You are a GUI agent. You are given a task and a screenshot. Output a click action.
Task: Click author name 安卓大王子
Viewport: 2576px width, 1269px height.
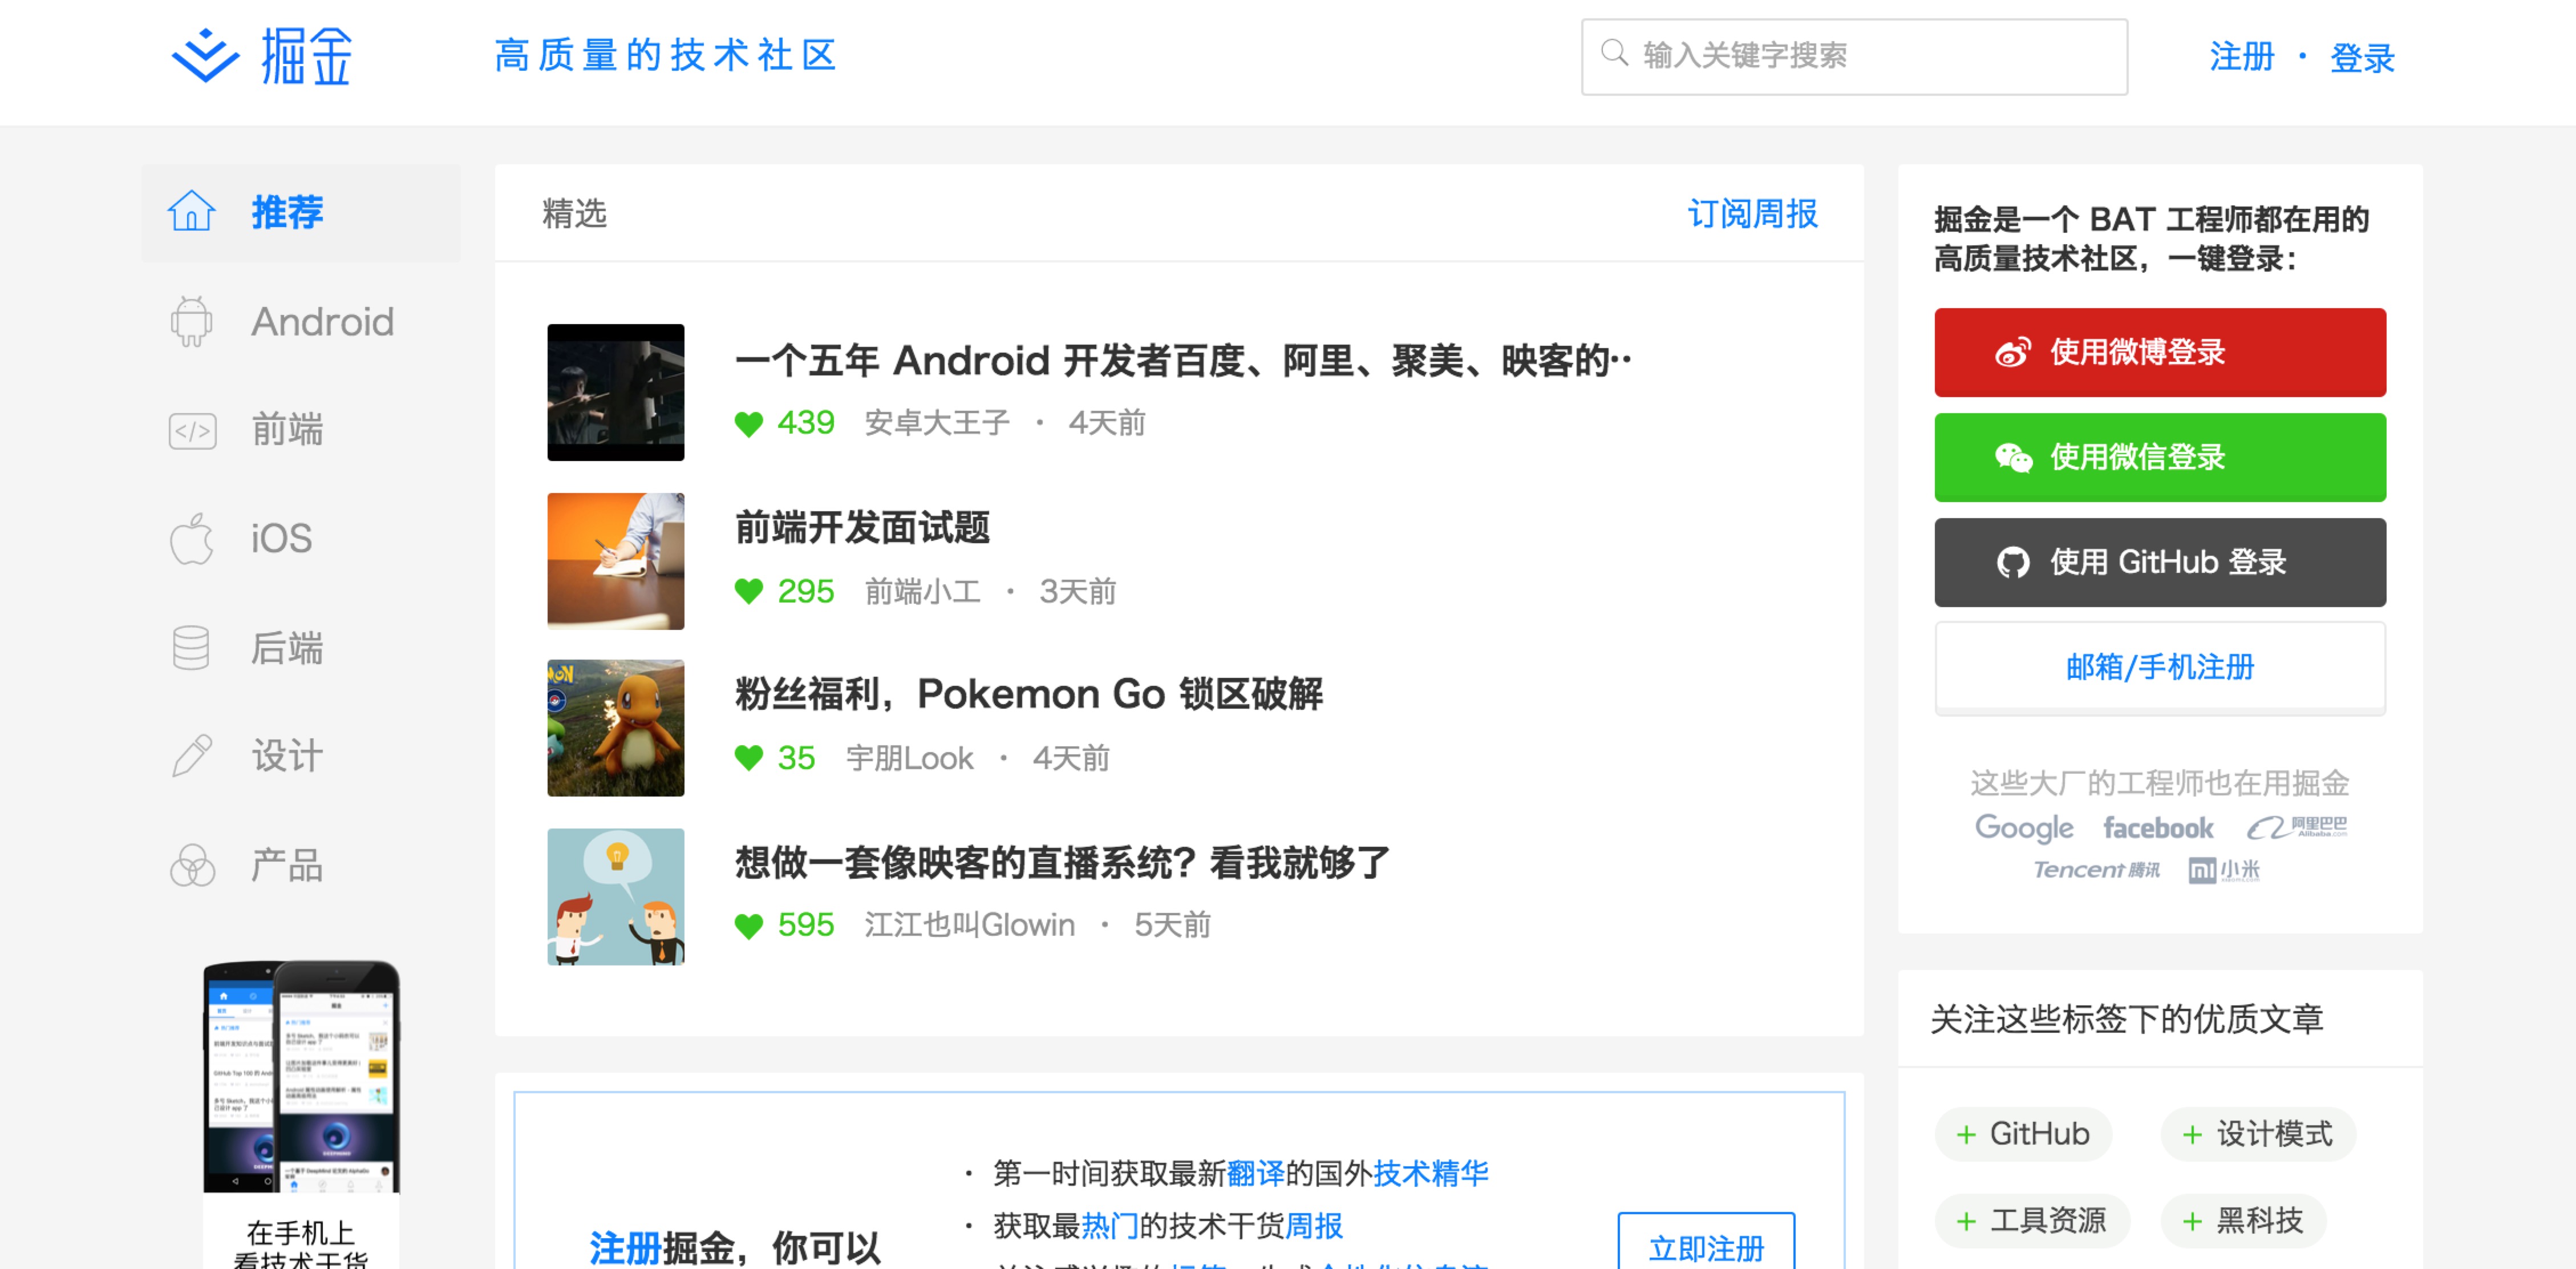[x=937, y=423]
